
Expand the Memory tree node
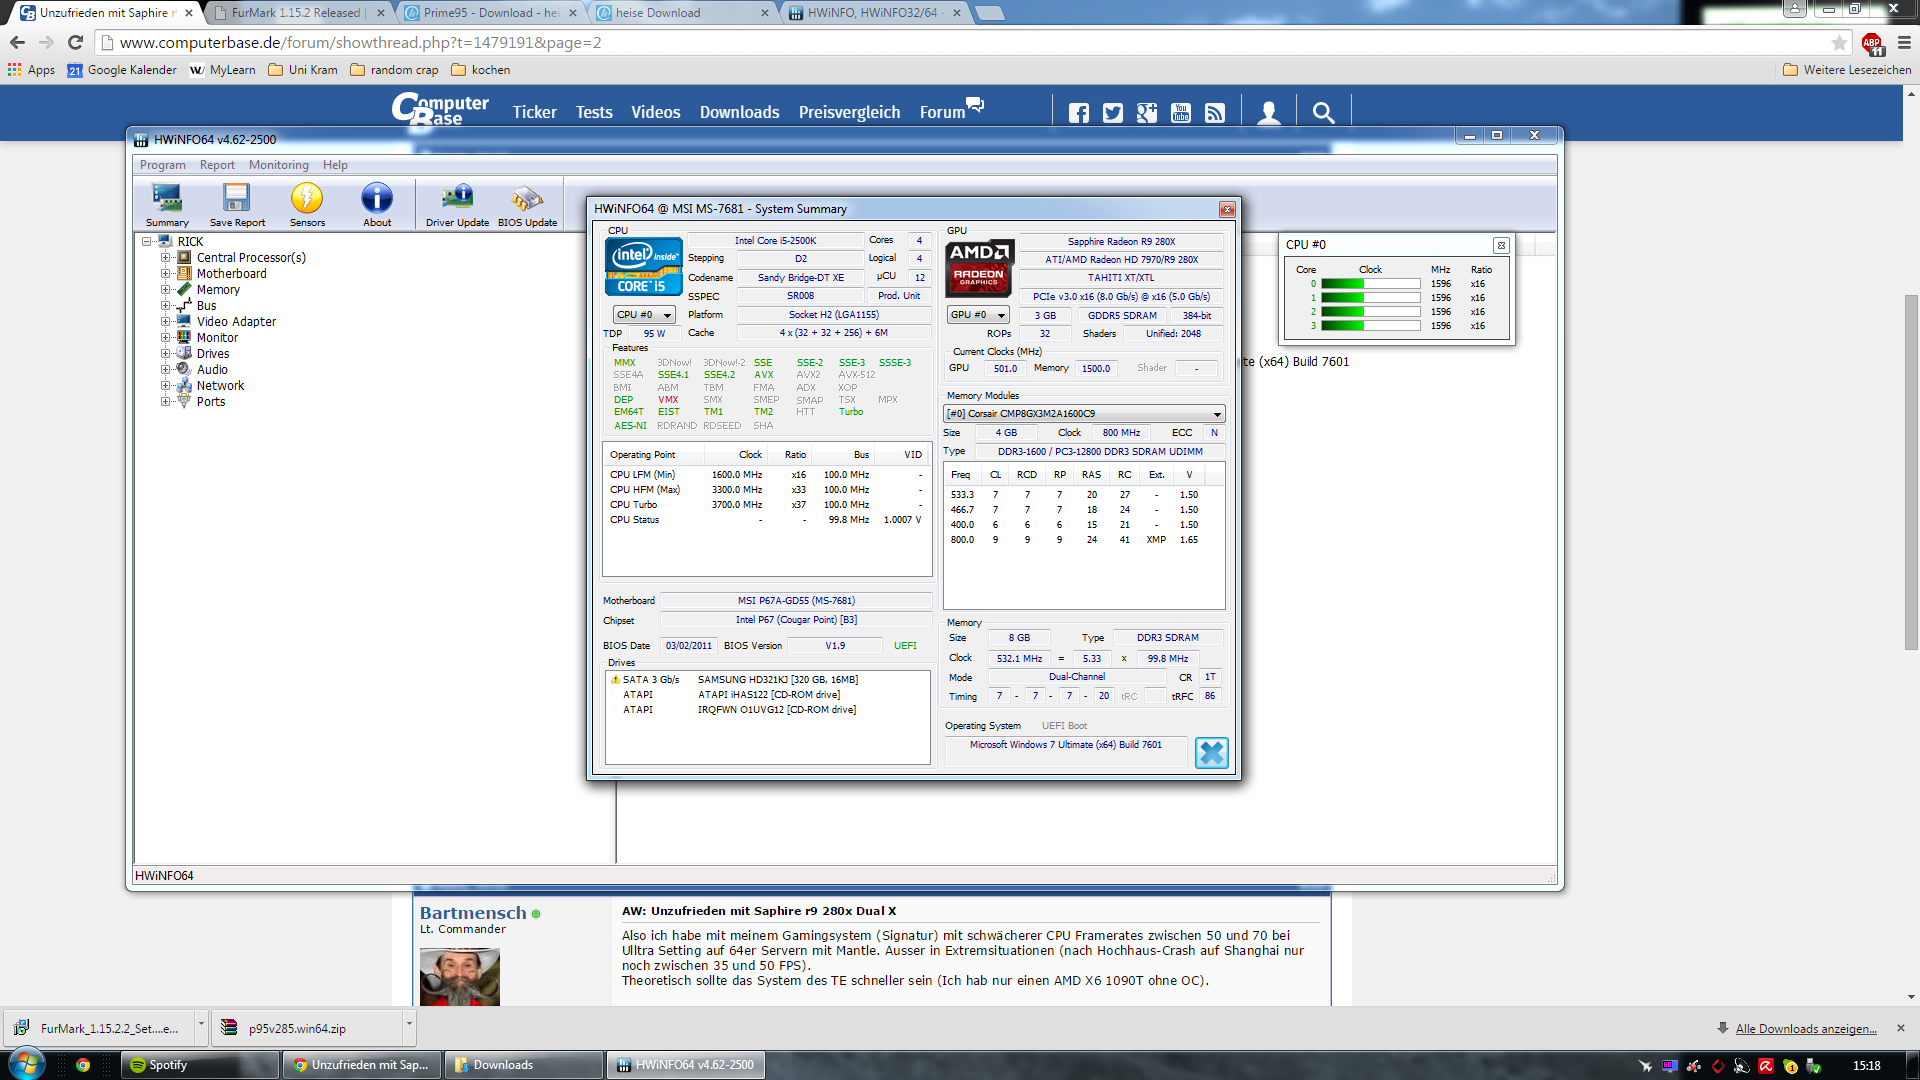[166, 290]
